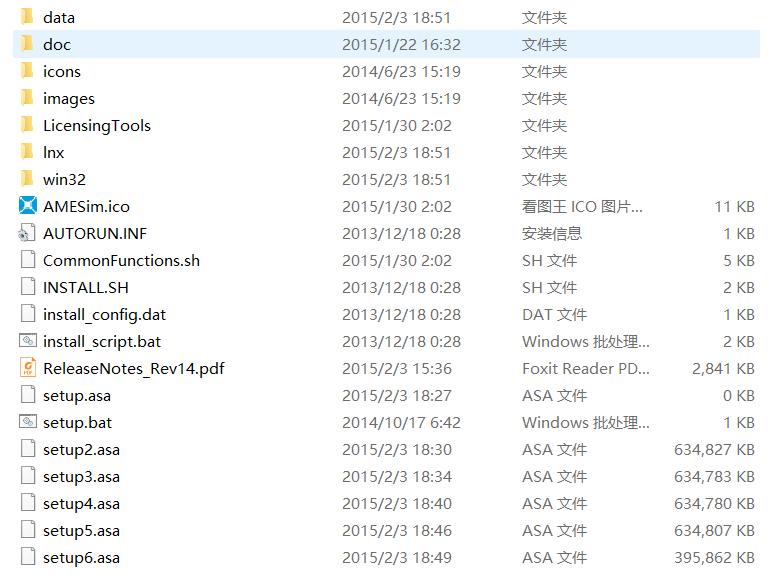Click the INSTALL.SH file icon

click(x=28, y=287)
